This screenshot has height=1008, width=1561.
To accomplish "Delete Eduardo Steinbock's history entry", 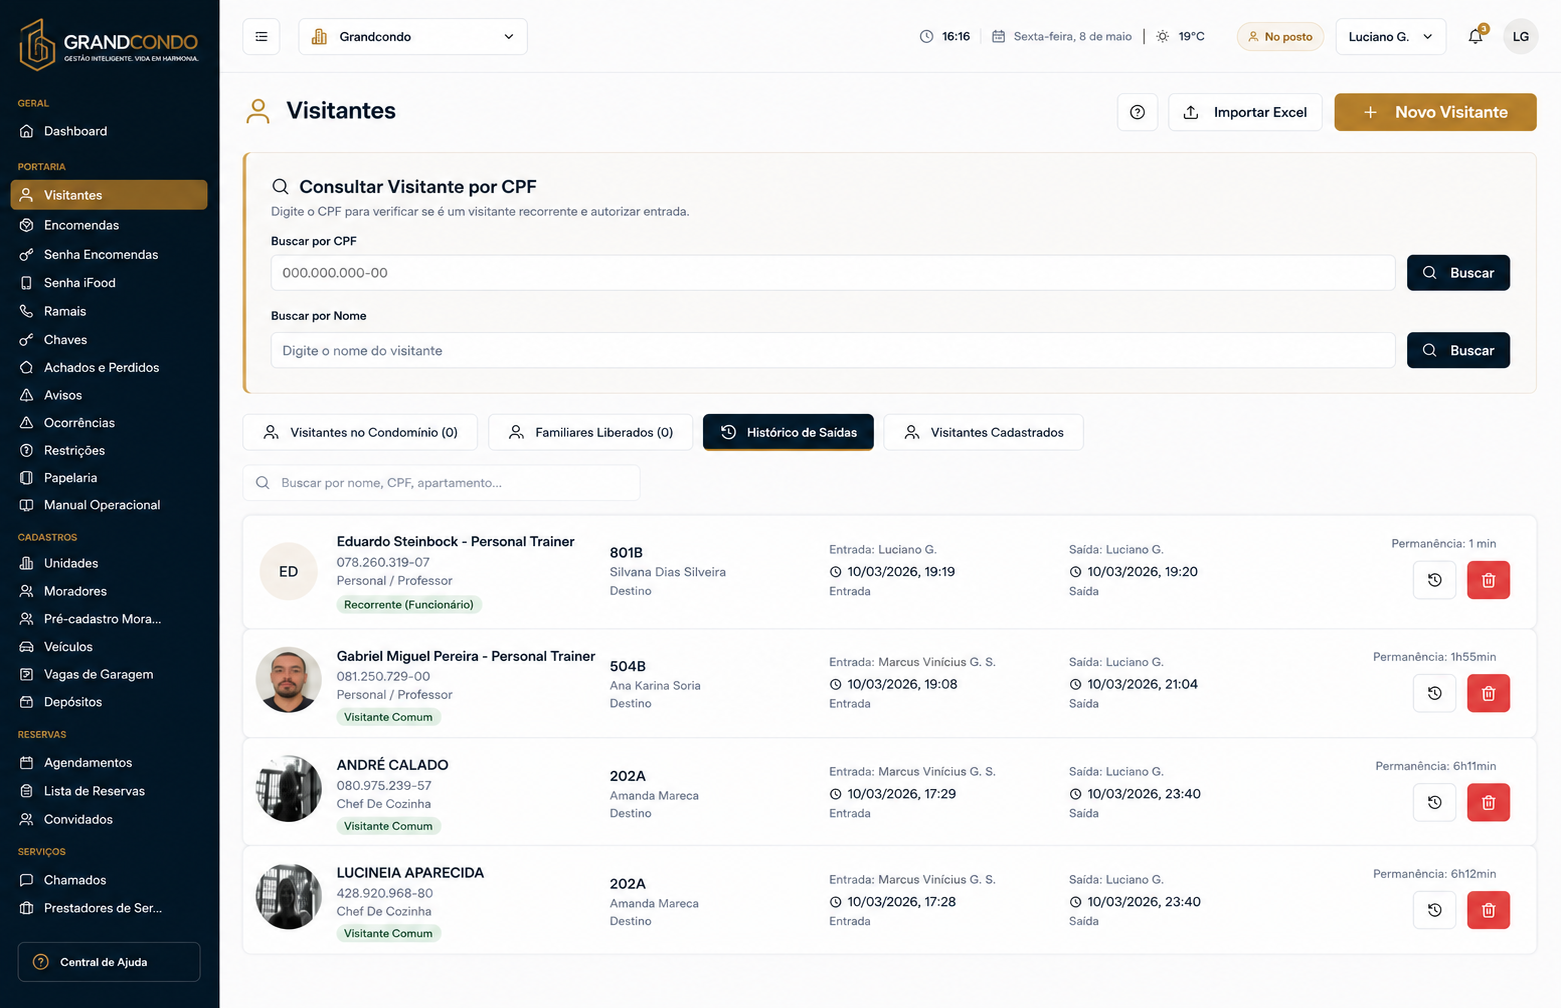I will point(1488,580).
